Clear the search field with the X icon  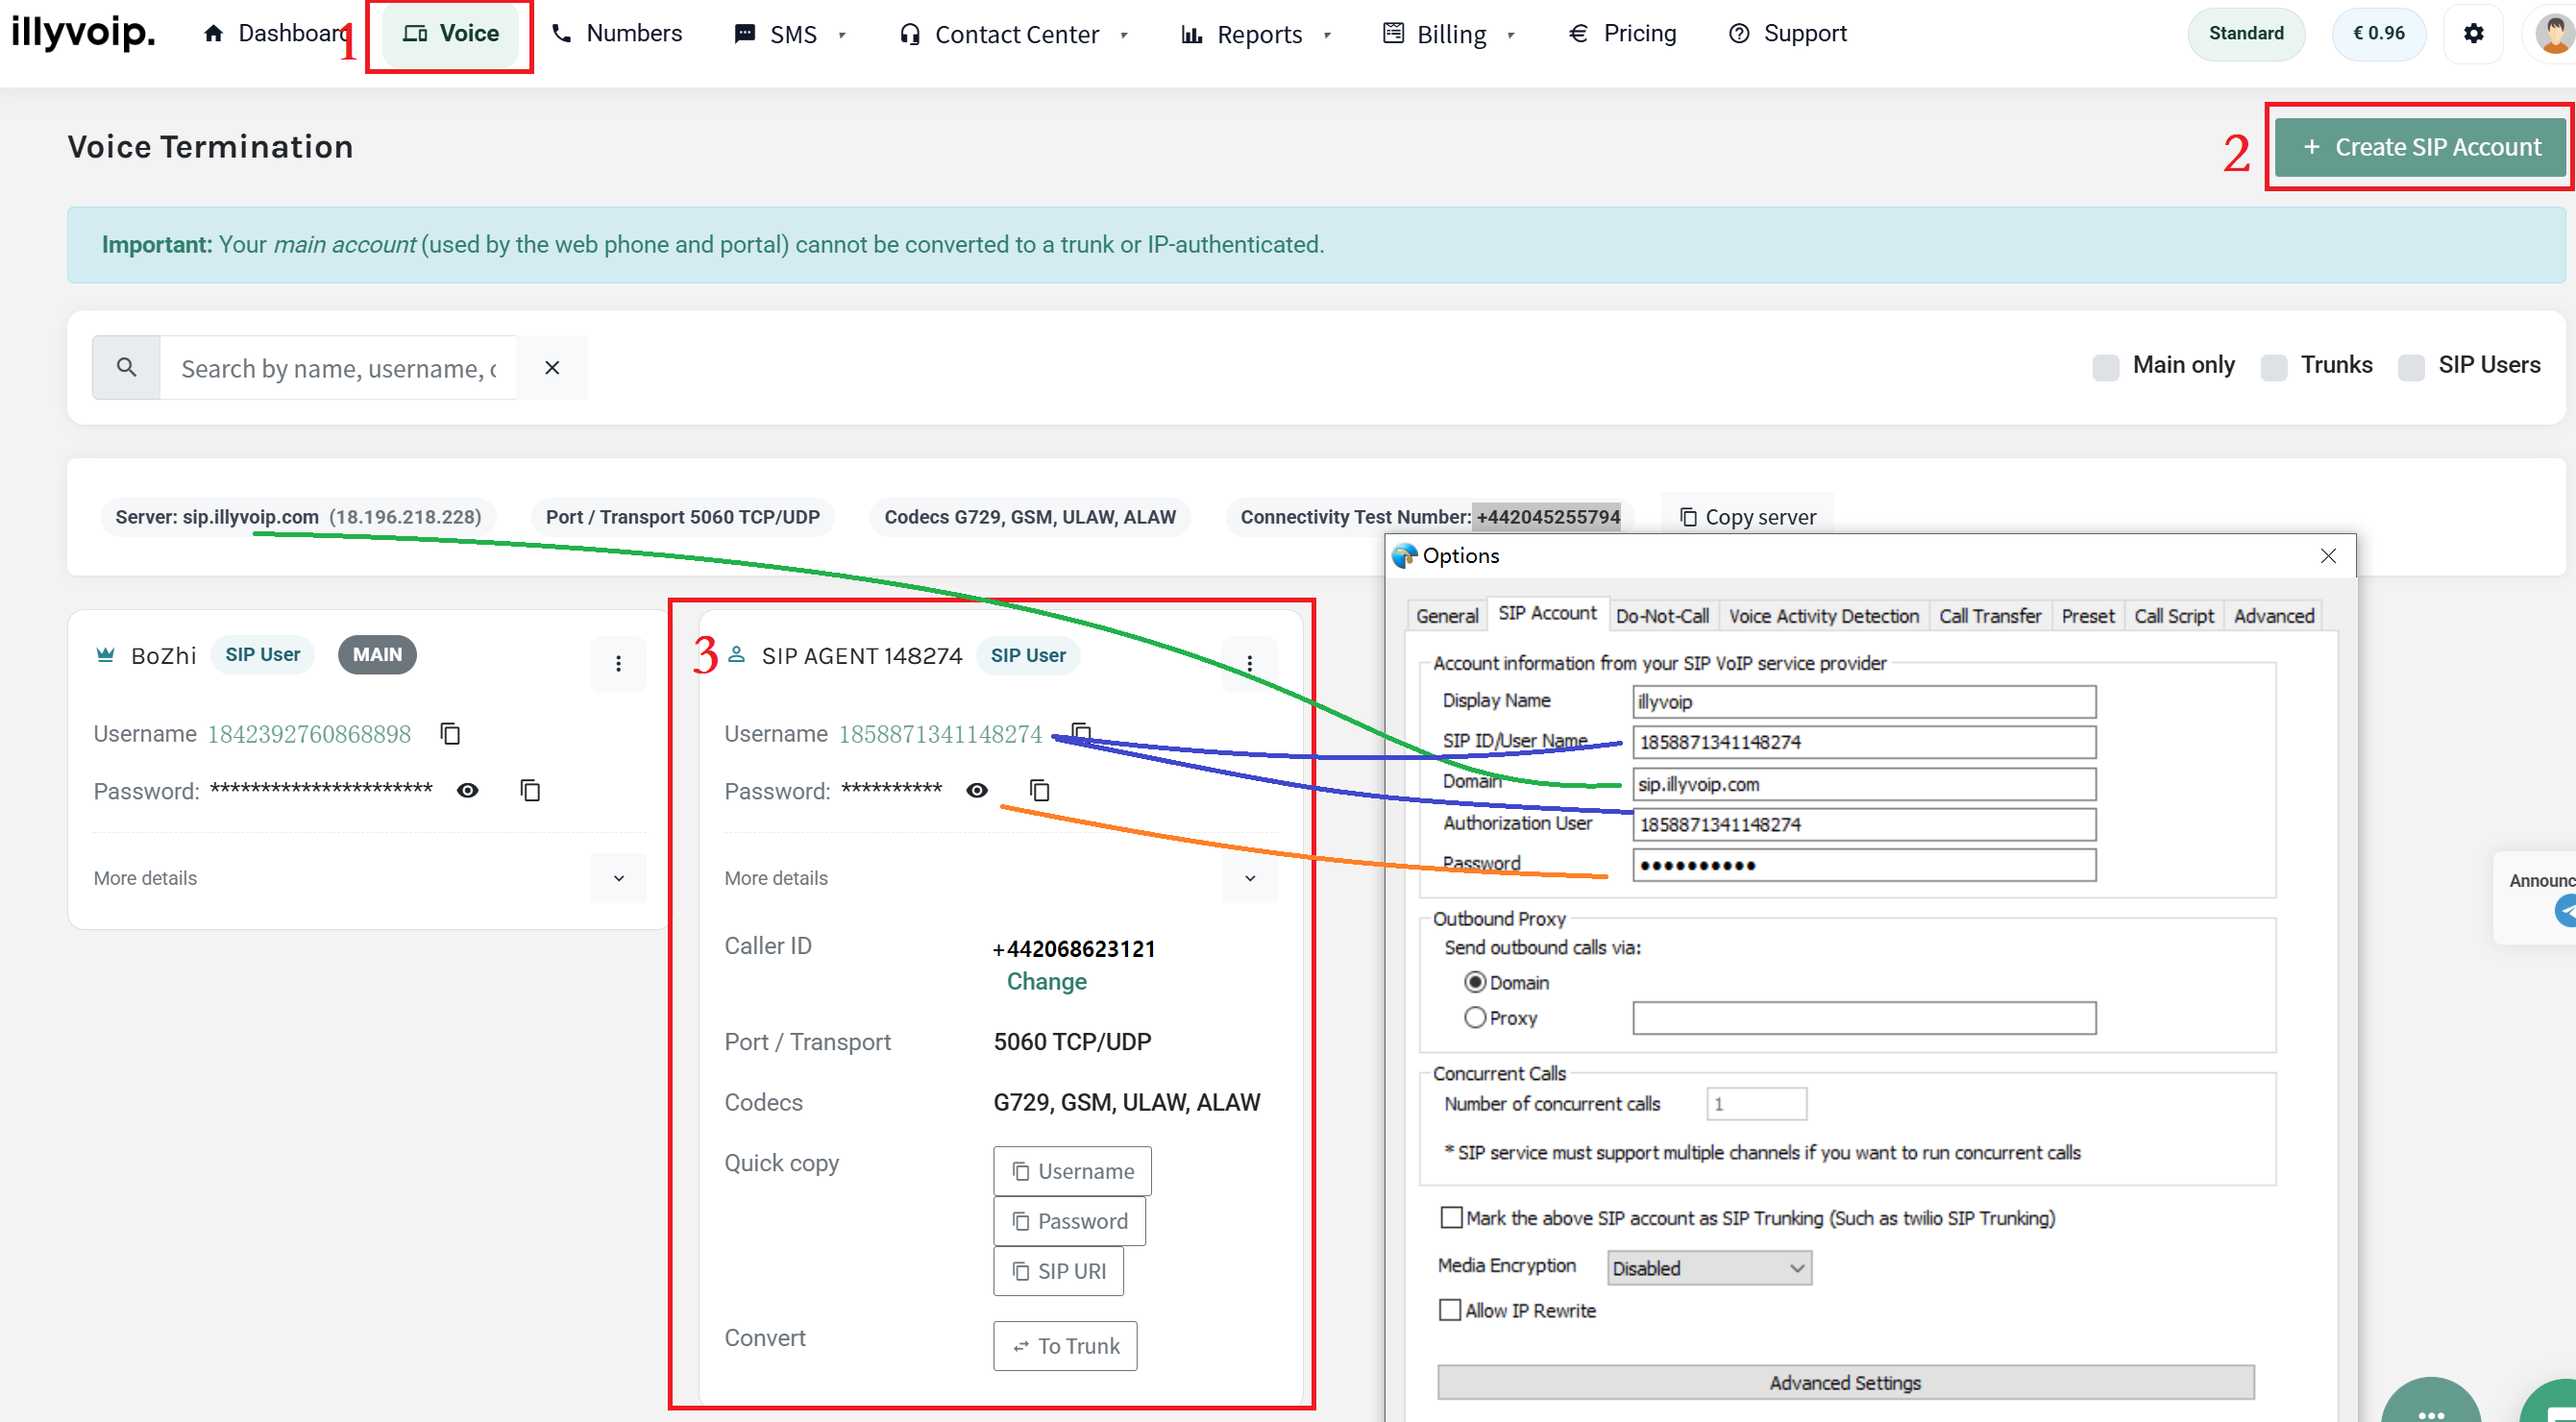point(552,367)
